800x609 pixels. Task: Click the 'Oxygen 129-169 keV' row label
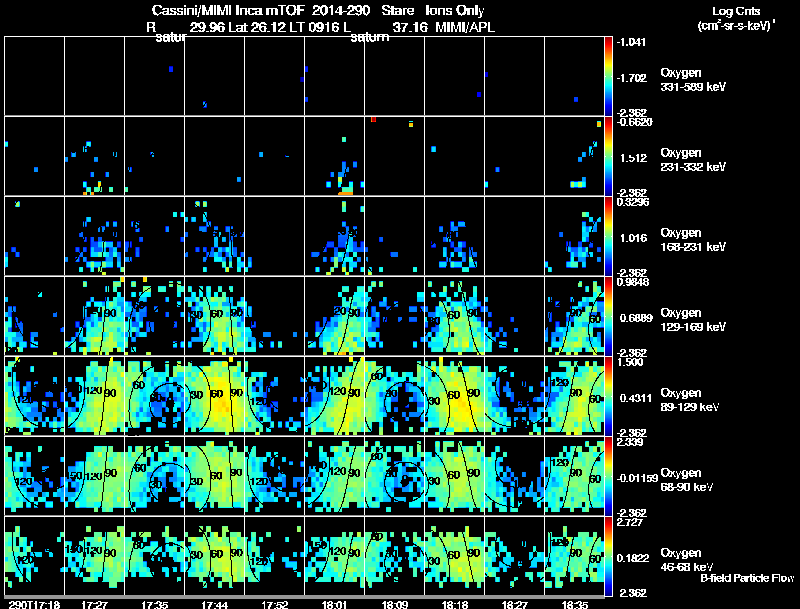pos(692,320)
